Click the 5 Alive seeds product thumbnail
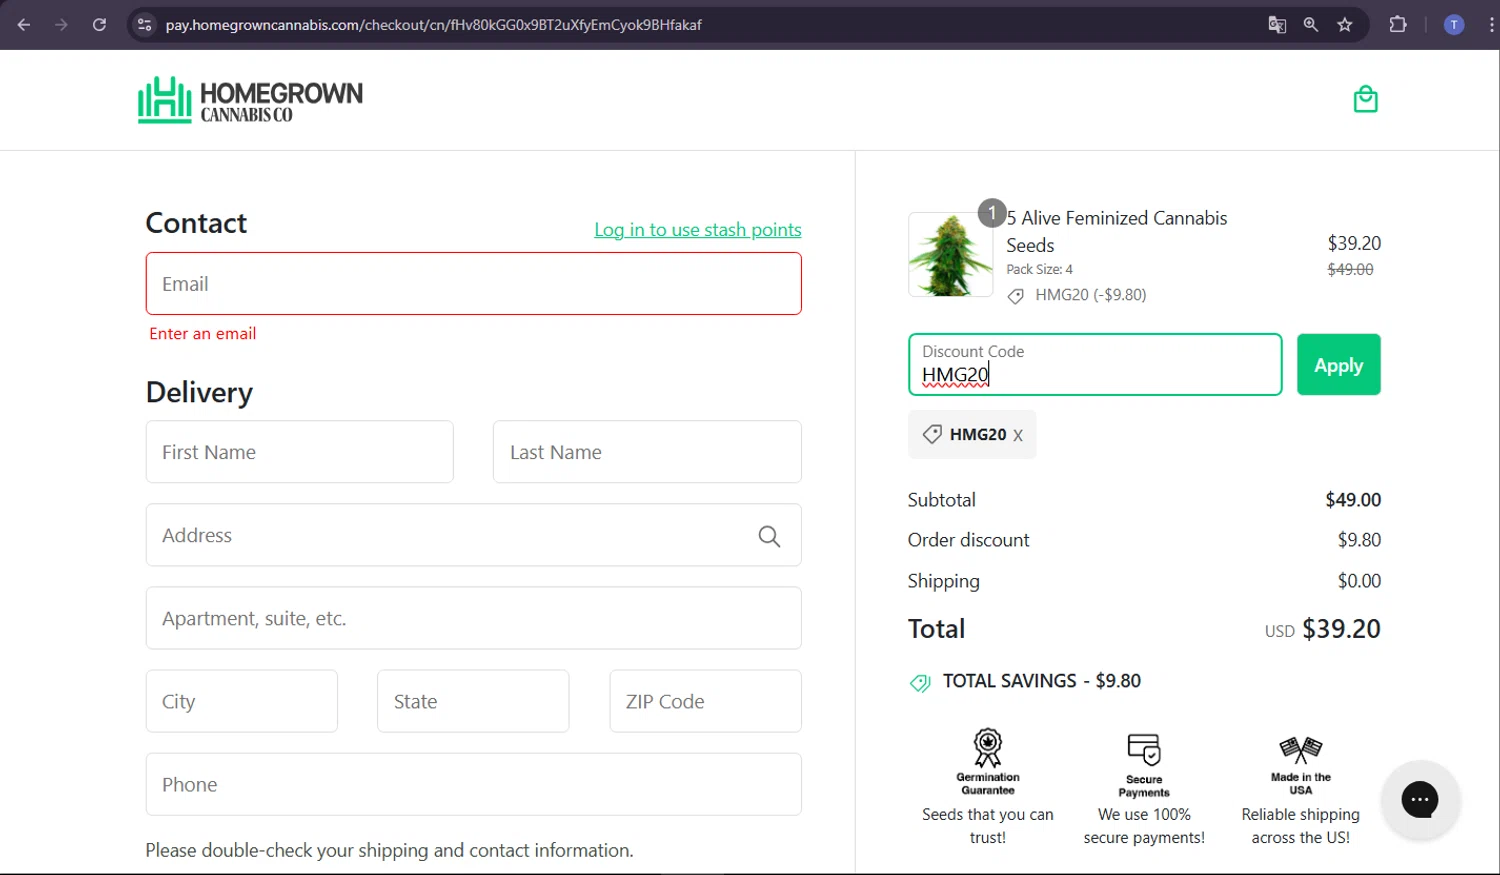This screenshot has height=875, width=1500. click(x=951, y=254)
